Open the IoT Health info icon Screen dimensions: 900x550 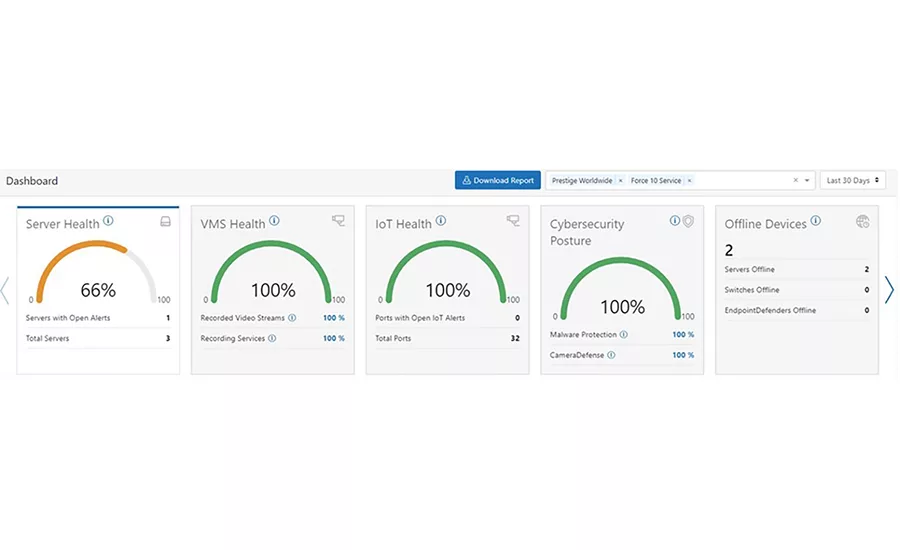pyautogui.click(x=441, y=220)
